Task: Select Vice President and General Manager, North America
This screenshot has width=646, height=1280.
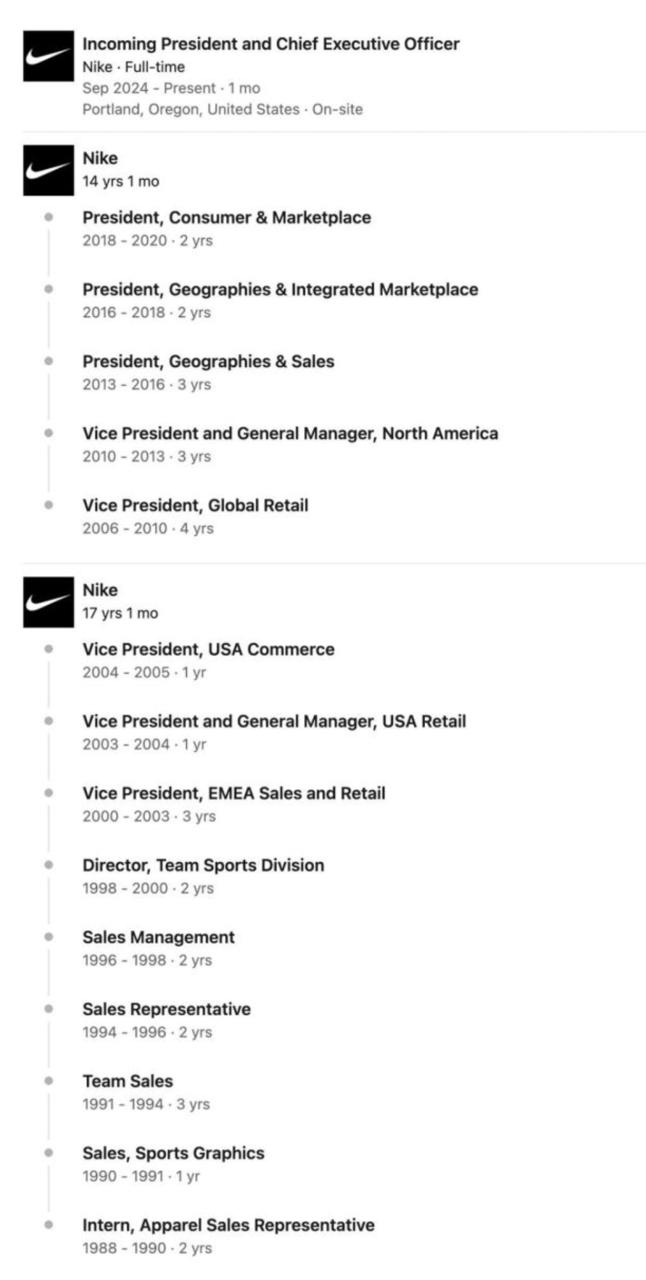Action: point(290,434)
